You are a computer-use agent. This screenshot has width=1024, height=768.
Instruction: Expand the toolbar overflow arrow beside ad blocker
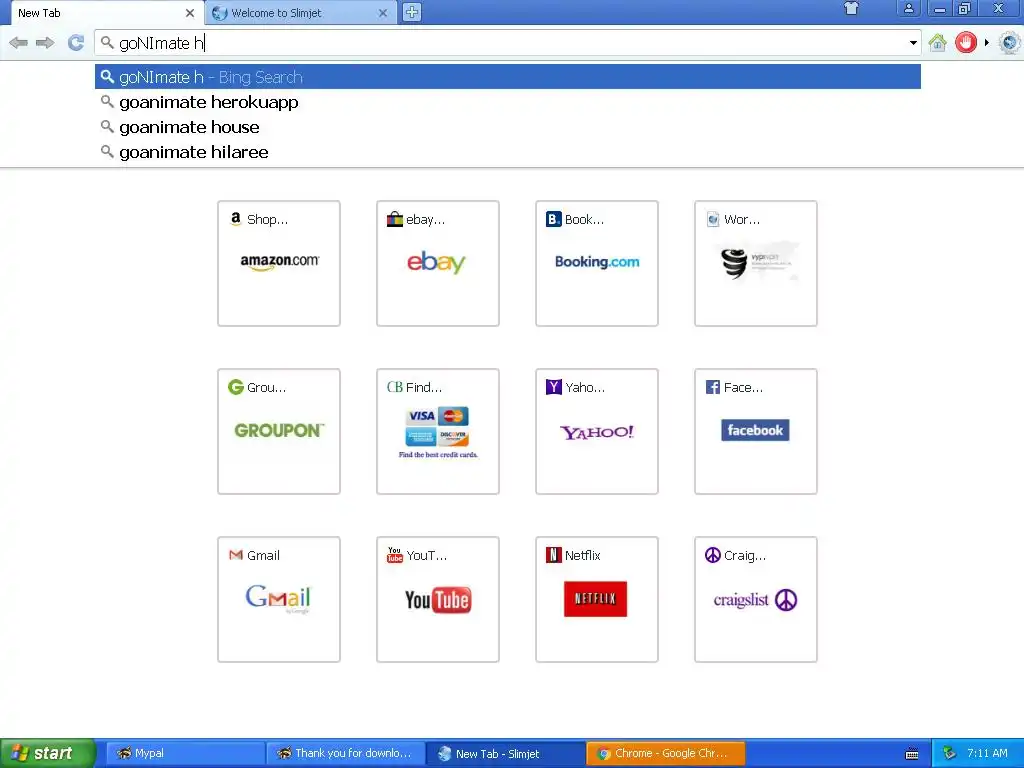[987, 43]
